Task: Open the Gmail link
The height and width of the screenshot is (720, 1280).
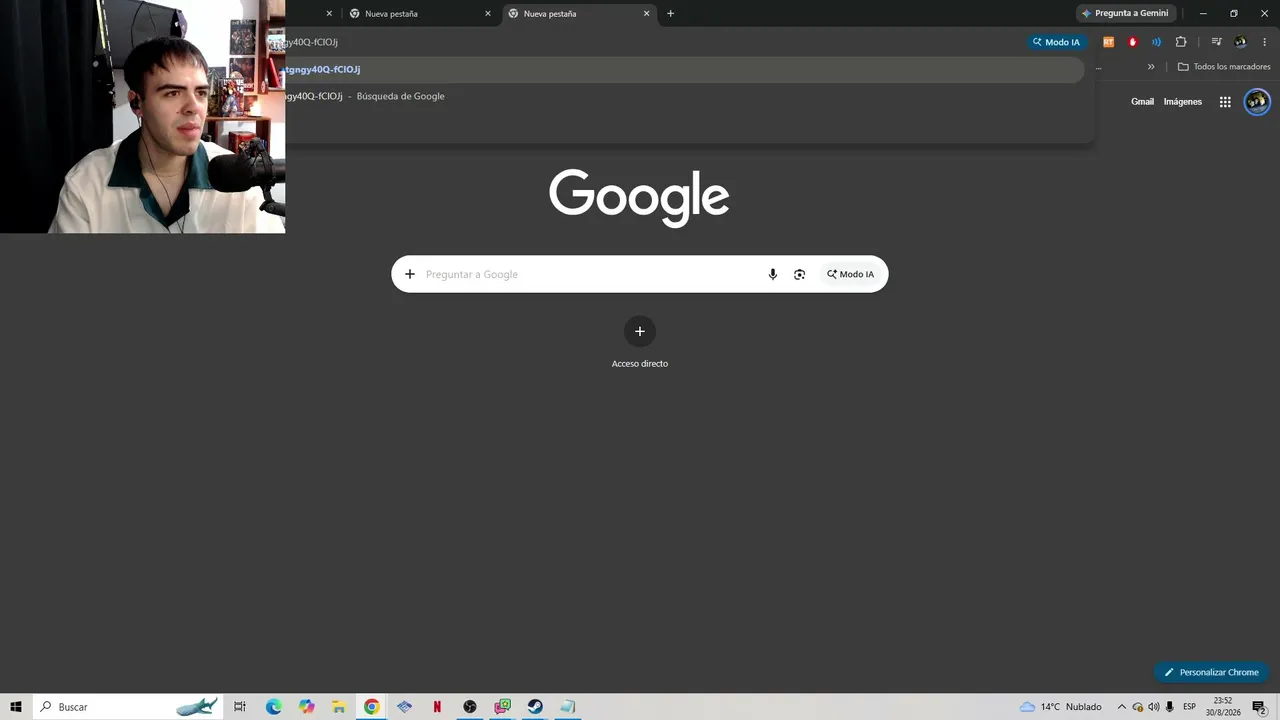Action: pos(1142,101)
